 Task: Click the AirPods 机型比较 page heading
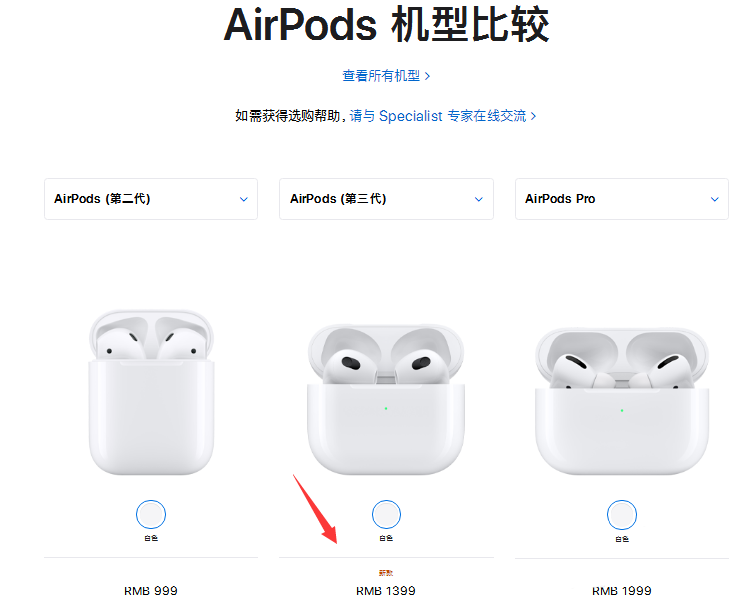[x=386, y=24]
